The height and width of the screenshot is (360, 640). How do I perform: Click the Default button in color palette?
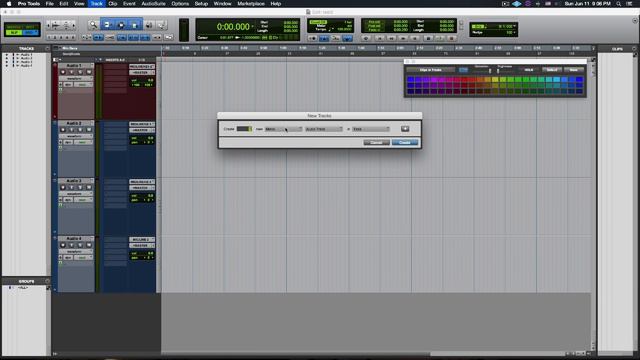pyautogui.click(x=552, y=70)
